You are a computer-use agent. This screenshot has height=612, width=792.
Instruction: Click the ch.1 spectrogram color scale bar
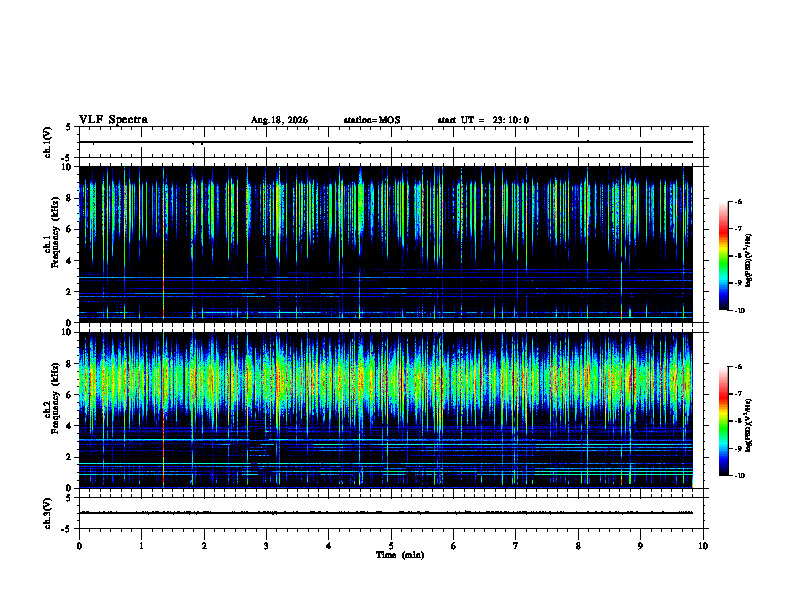click(723, 256)
